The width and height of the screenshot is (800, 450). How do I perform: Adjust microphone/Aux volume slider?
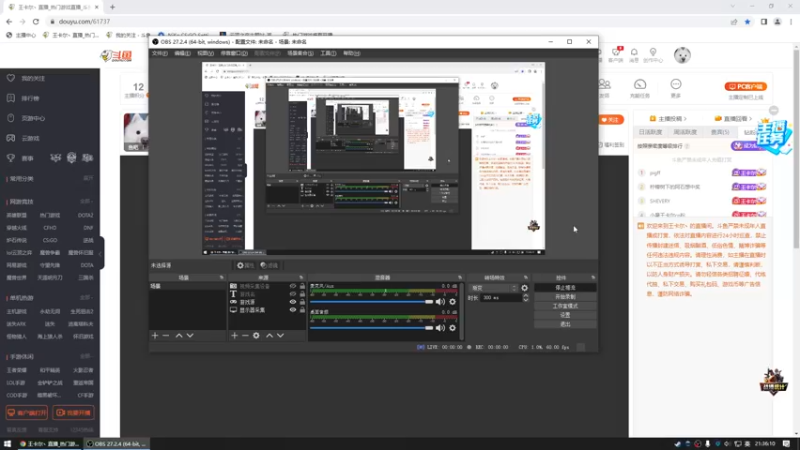click(371, 302)
